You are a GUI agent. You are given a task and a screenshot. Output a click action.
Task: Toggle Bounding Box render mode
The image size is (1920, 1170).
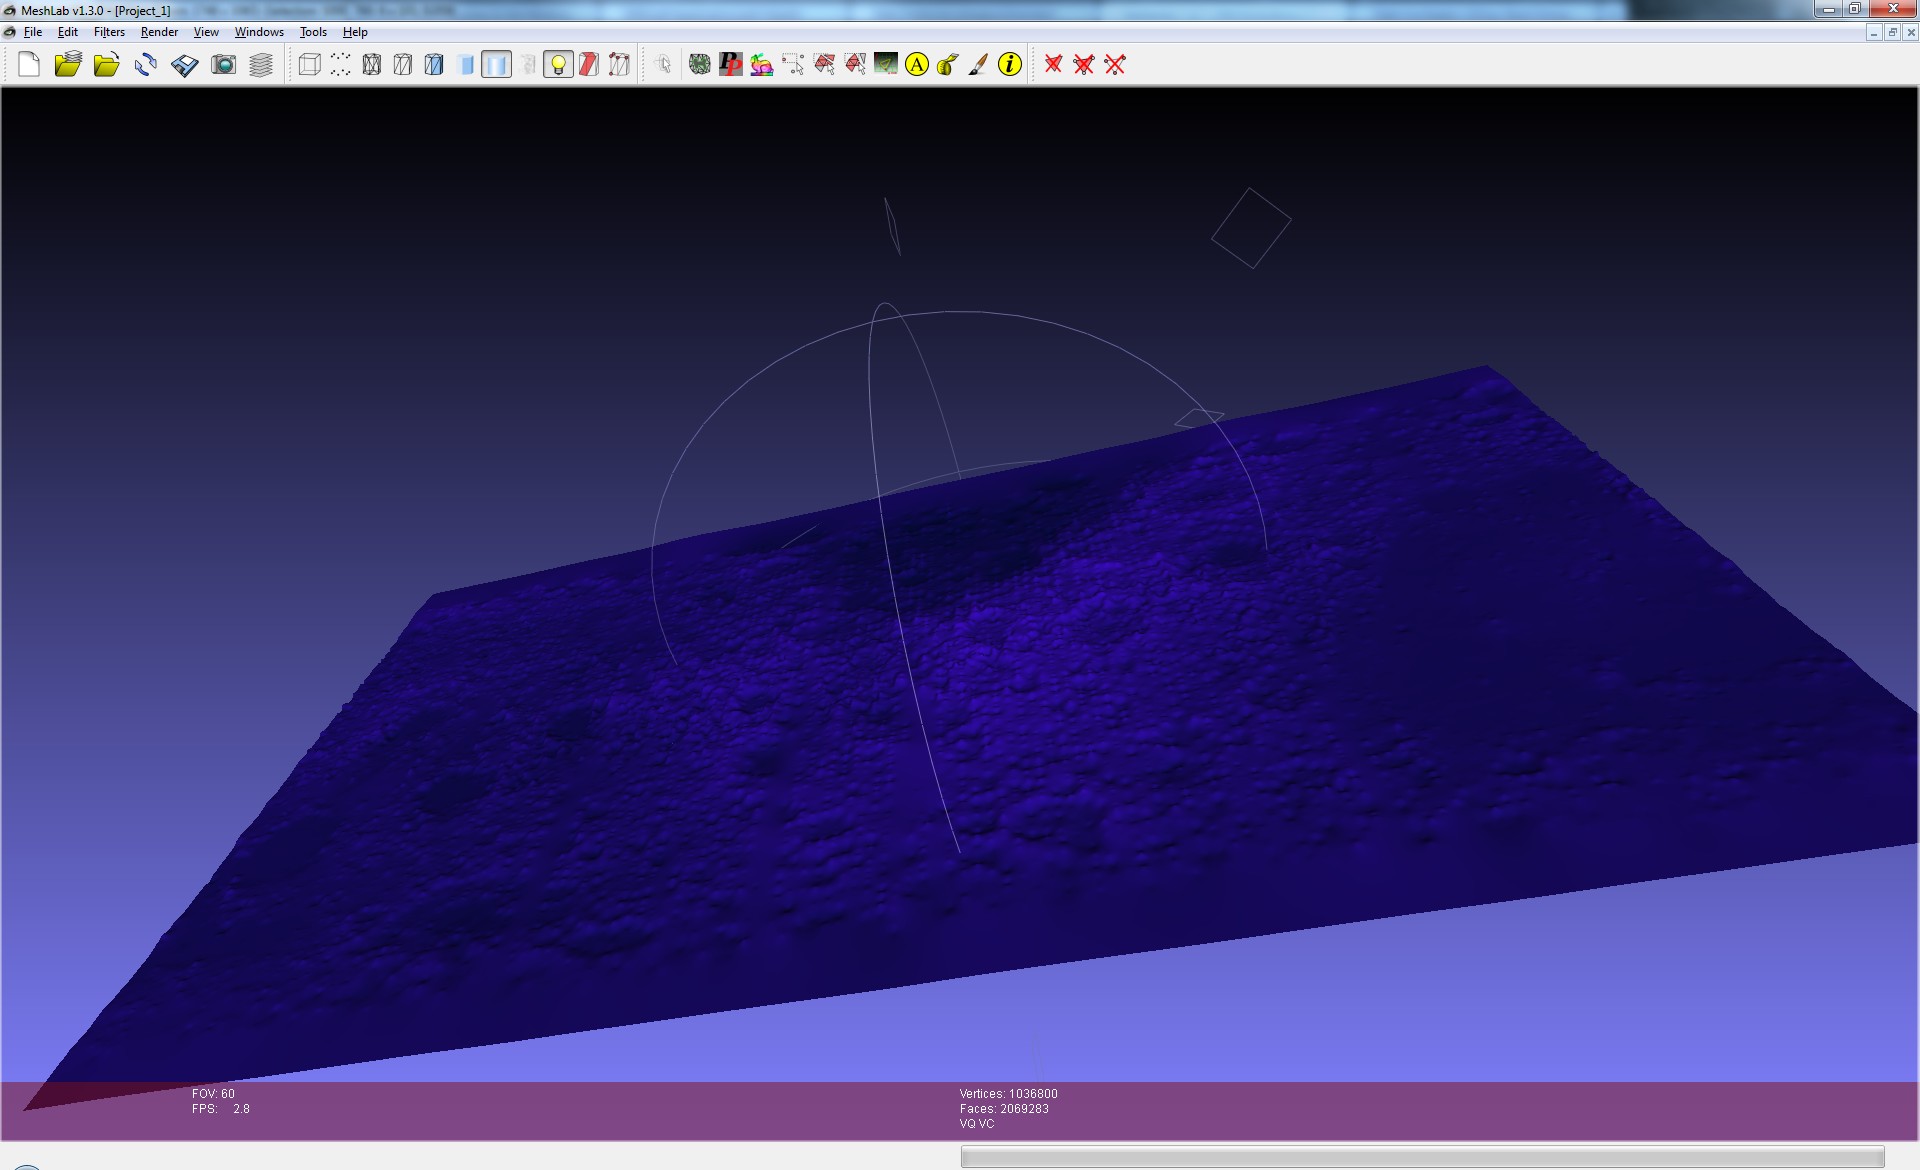[310, 65]
